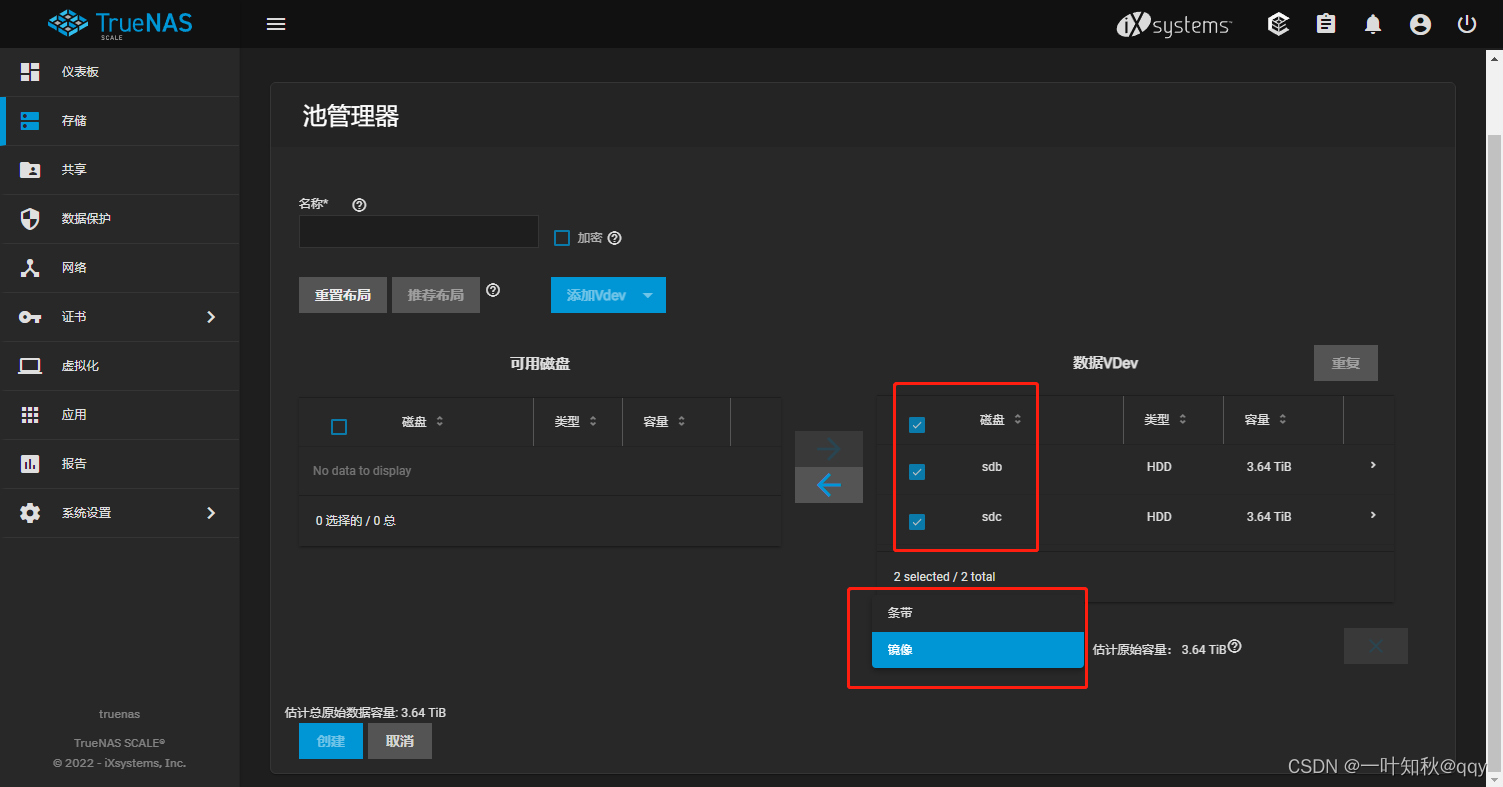Click the 重复 button
The height and width of the screenshot is (787, 1503).
coord(1346,363)
